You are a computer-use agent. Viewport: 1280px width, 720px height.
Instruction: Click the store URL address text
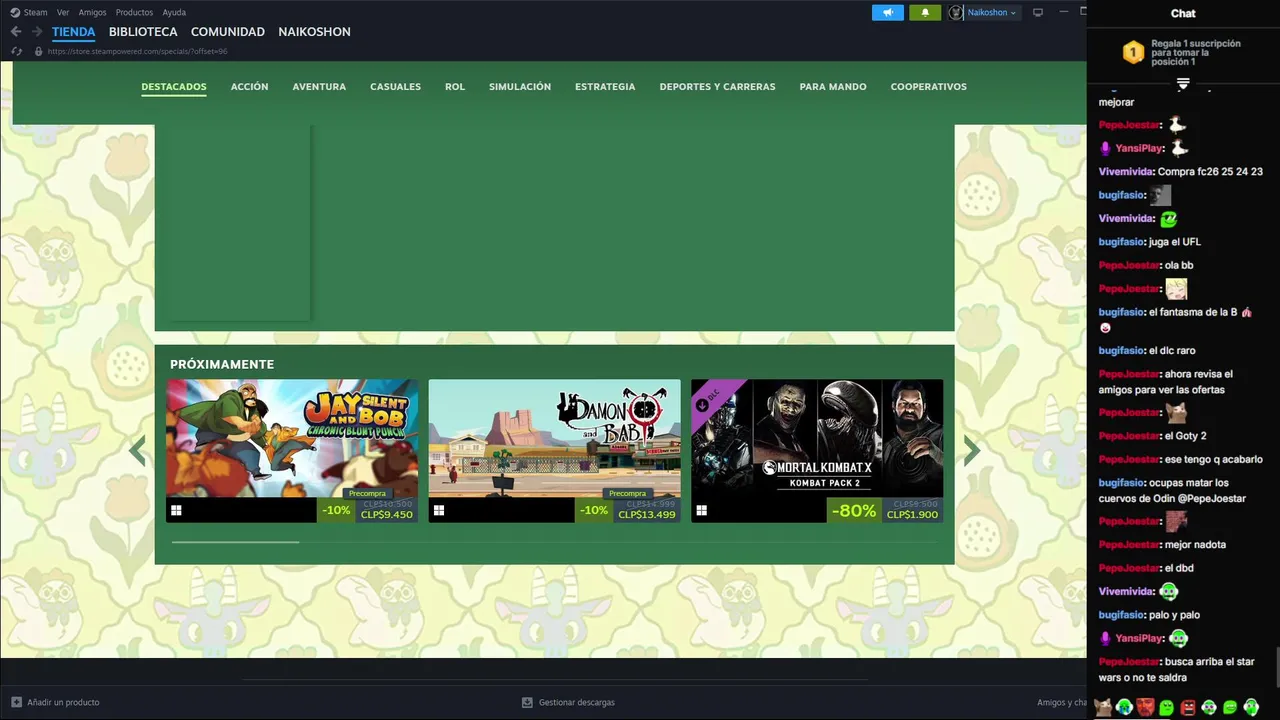(x=137, y=51)
